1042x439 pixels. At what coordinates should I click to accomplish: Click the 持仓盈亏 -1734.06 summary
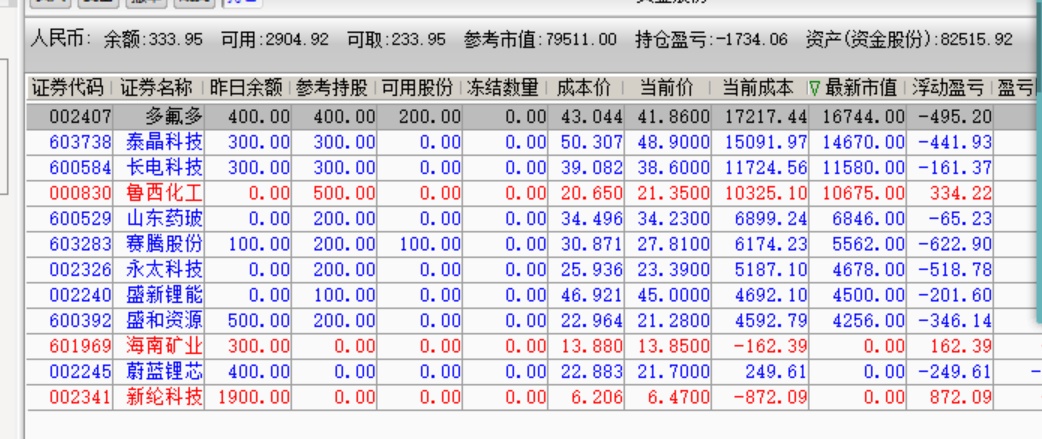pyautogui.click(x=711, y=39)
